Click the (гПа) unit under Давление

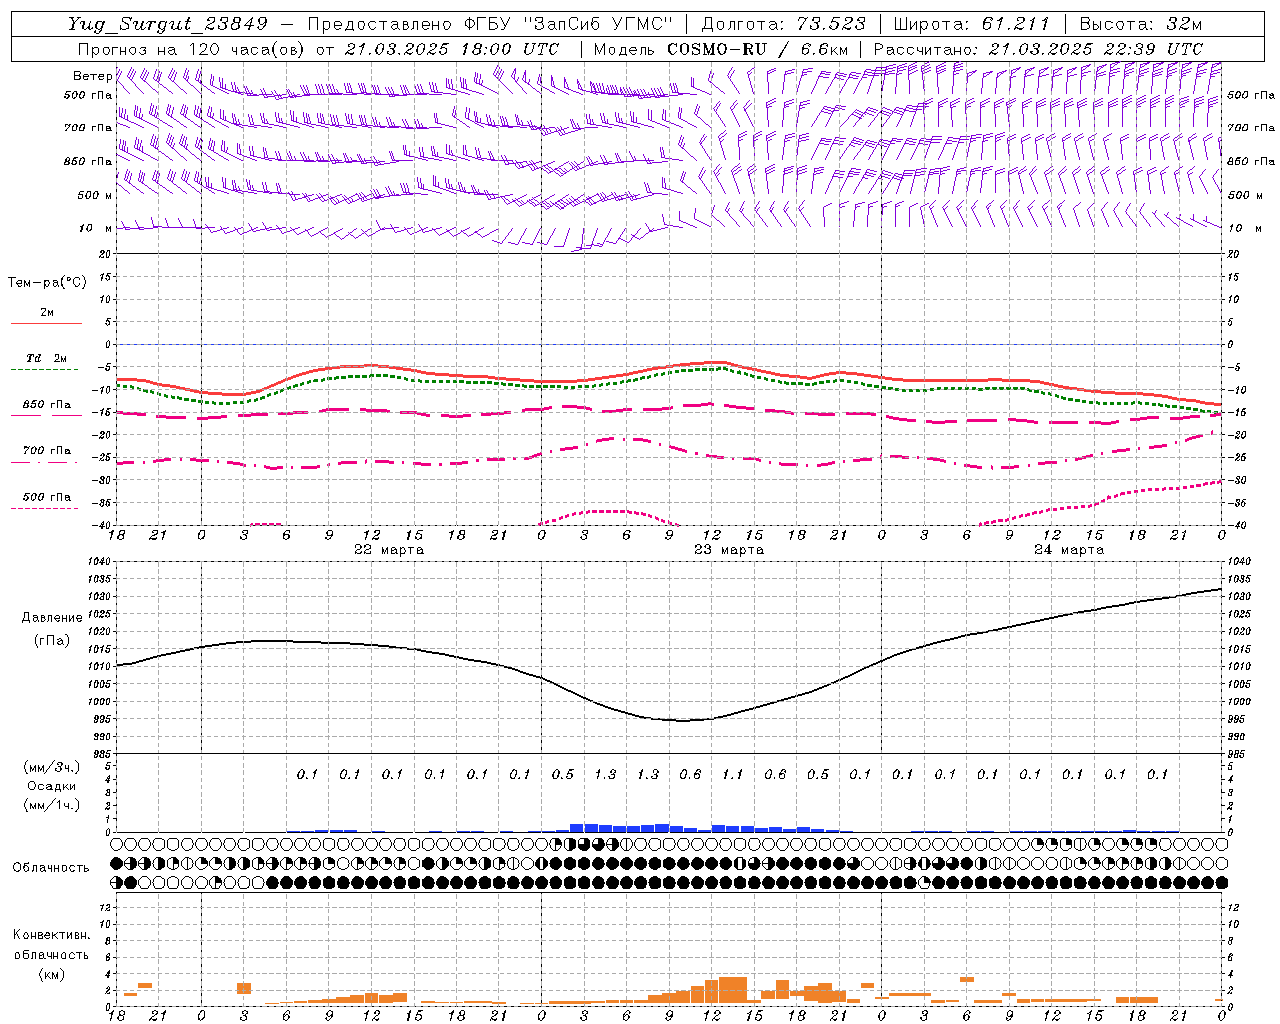52,641
